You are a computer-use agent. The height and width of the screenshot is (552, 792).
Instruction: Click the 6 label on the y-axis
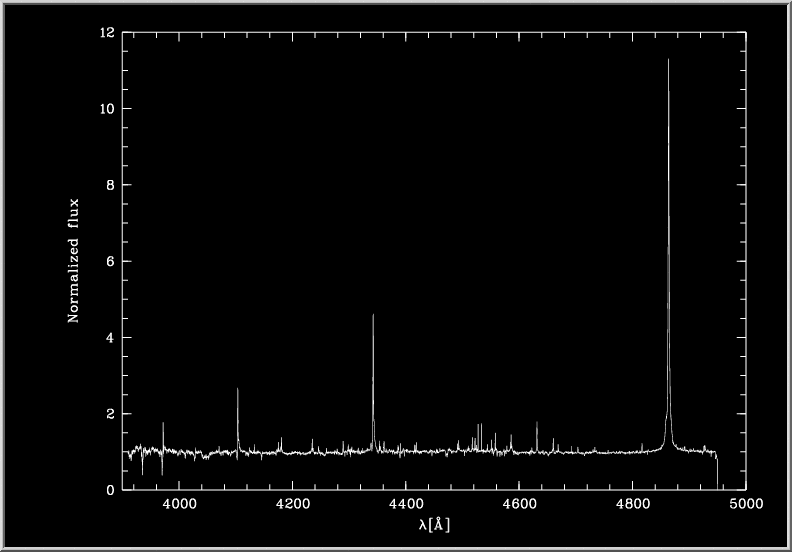click(x=110, y=262)
